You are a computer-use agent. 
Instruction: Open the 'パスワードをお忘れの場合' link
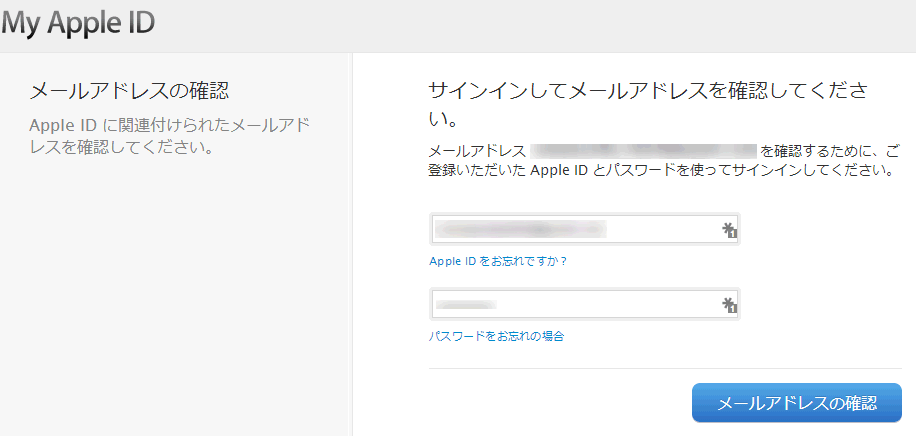tap(496, 336)
